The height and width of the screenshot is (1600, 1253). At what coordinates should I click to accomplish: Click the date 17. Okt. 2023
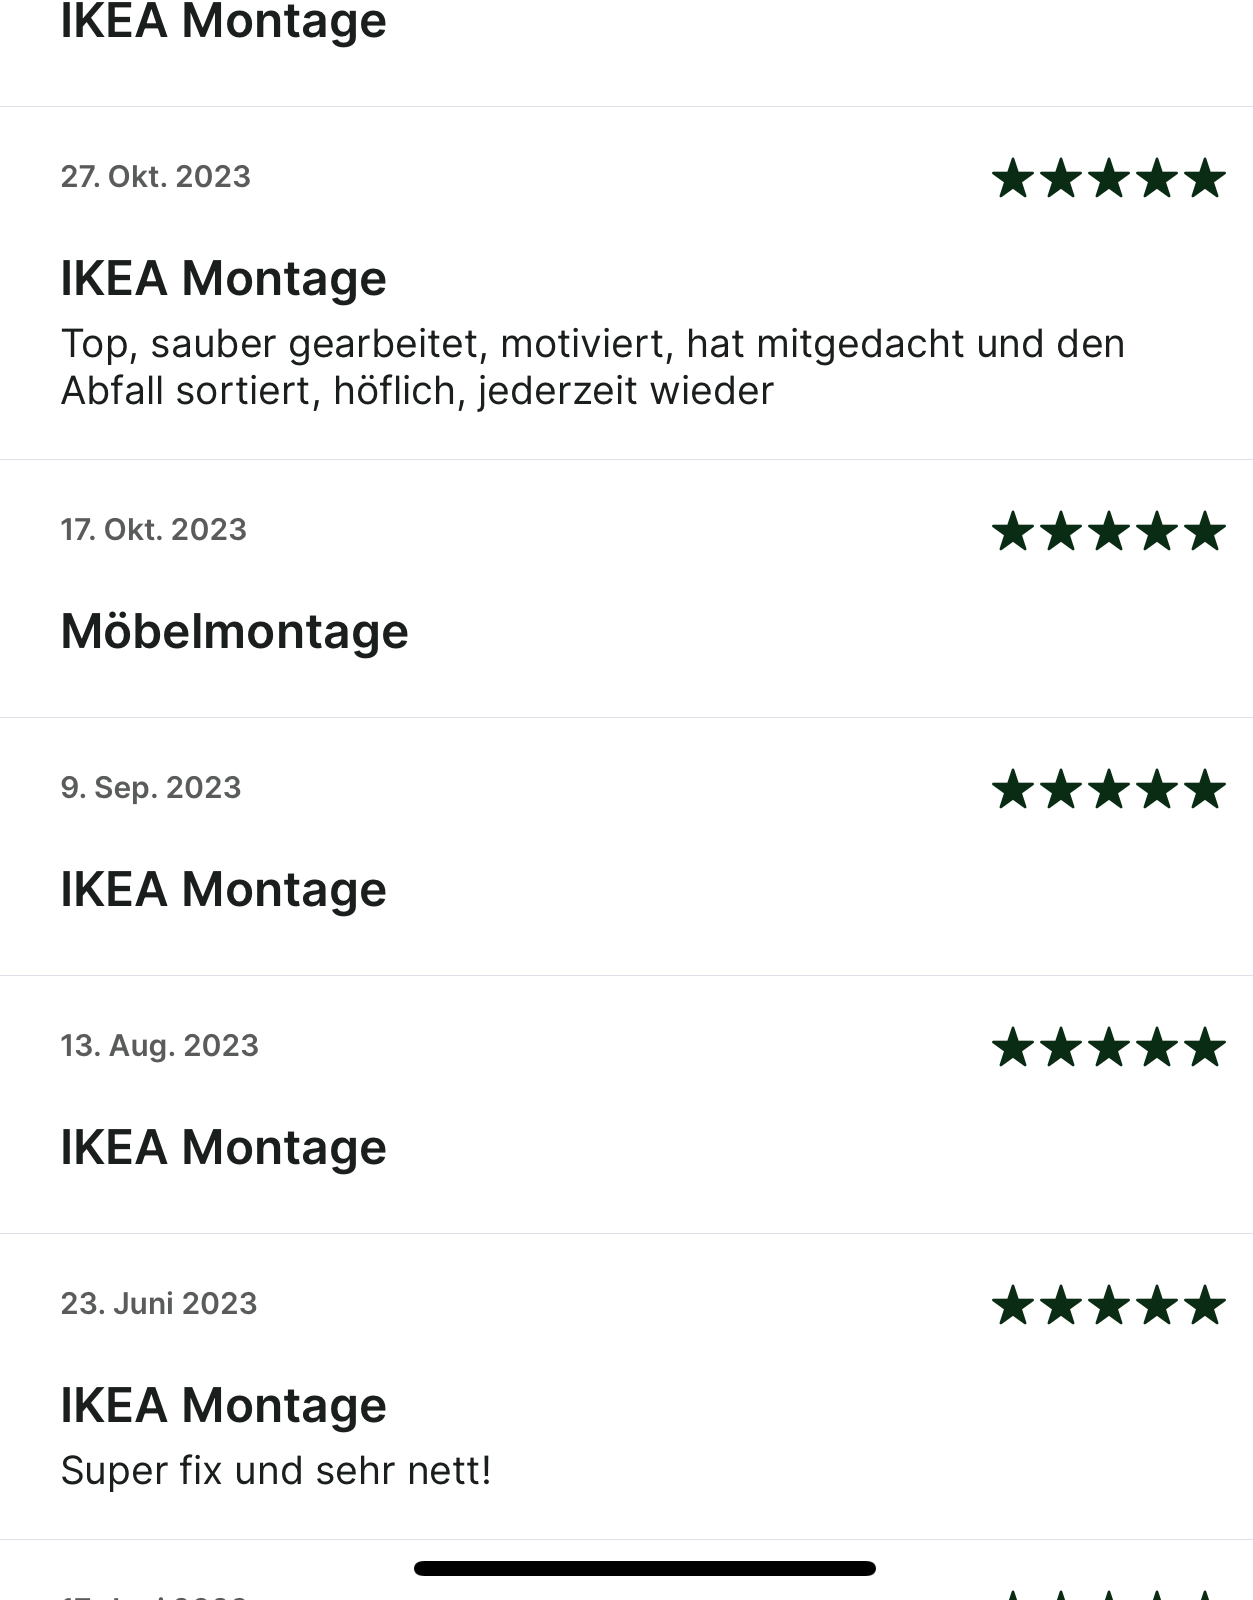point(153,530)
